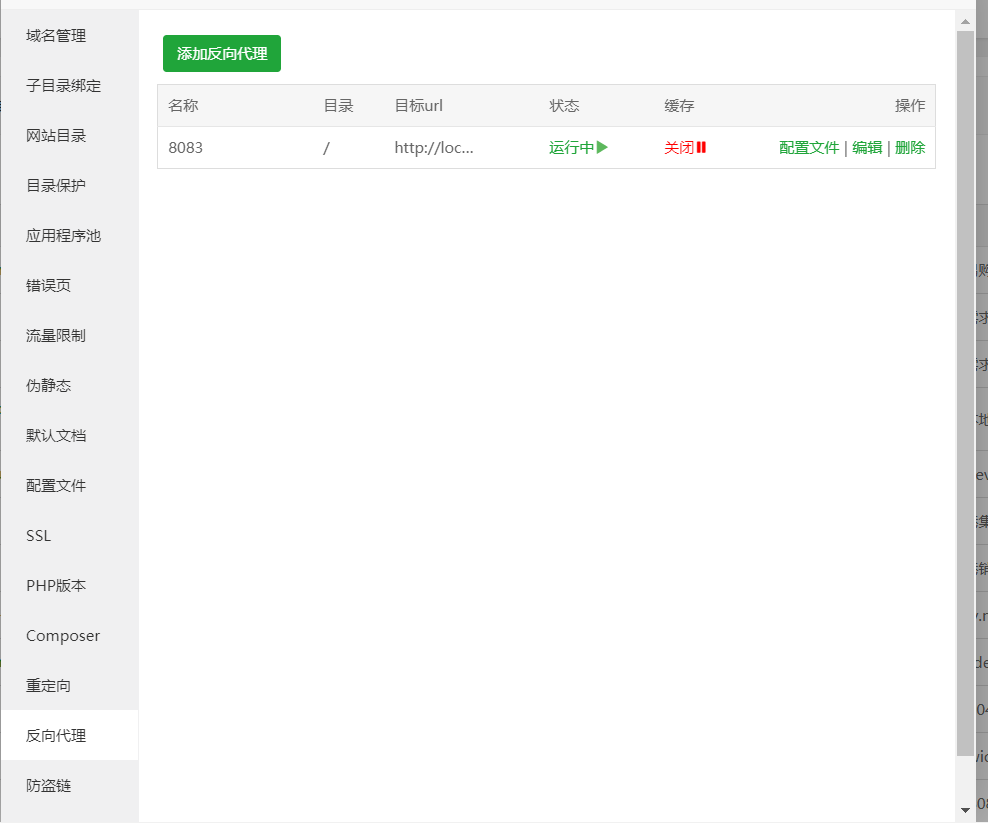Click the 添加反向代理 button

(x=222, y=54)
